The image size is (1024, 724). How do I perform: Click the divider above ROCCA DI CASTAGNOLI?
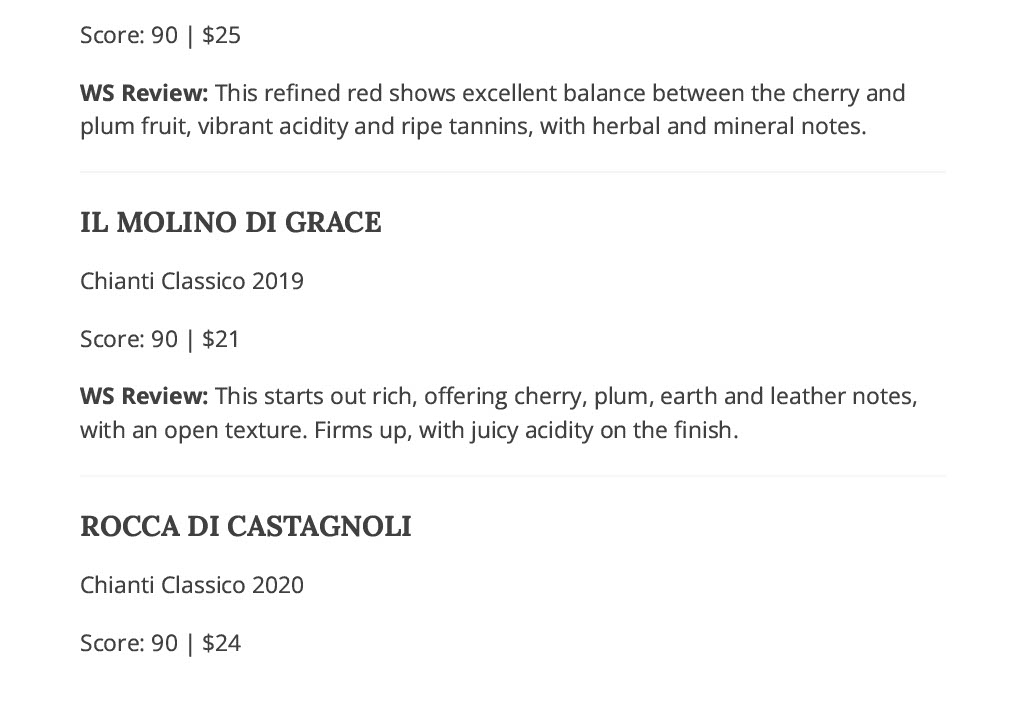click(x=513, y=477)
